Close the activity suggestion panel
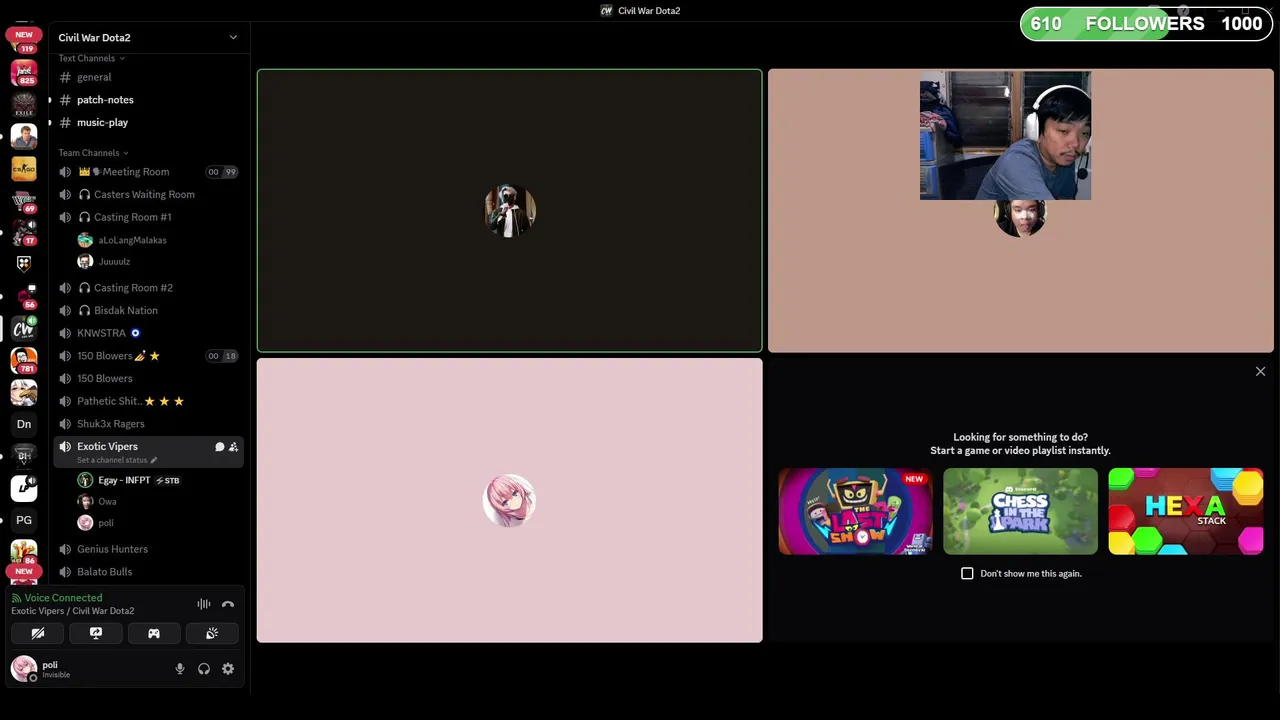The height and width of the screenshot is (720, 1280). pyautogui.click(x=1260, y=372)
